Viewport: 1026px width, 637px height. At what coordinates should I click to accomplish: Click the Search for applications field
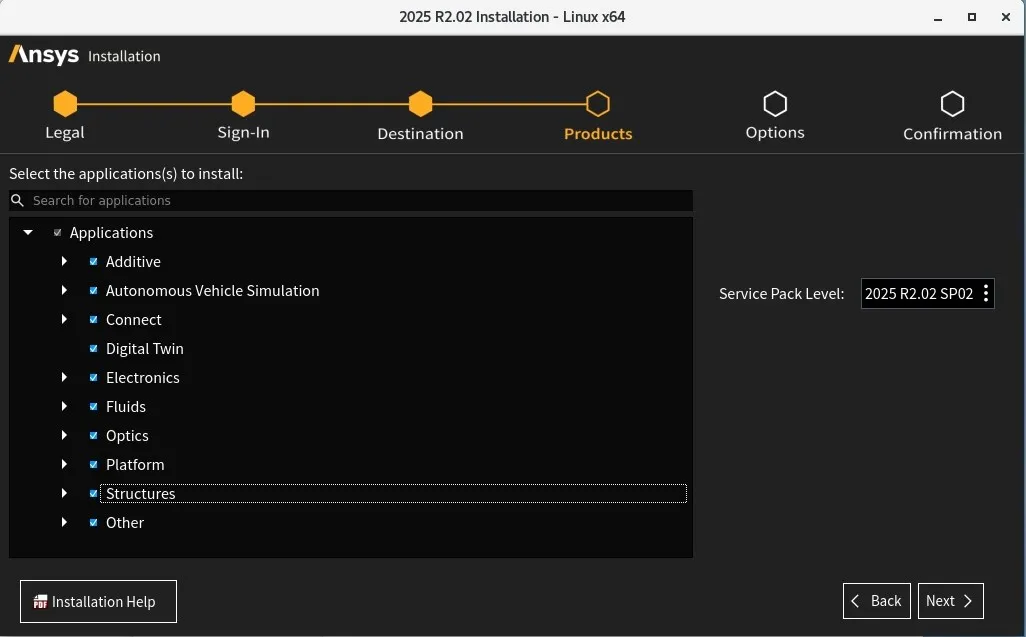pyautogui.click(x=351, y=200)
